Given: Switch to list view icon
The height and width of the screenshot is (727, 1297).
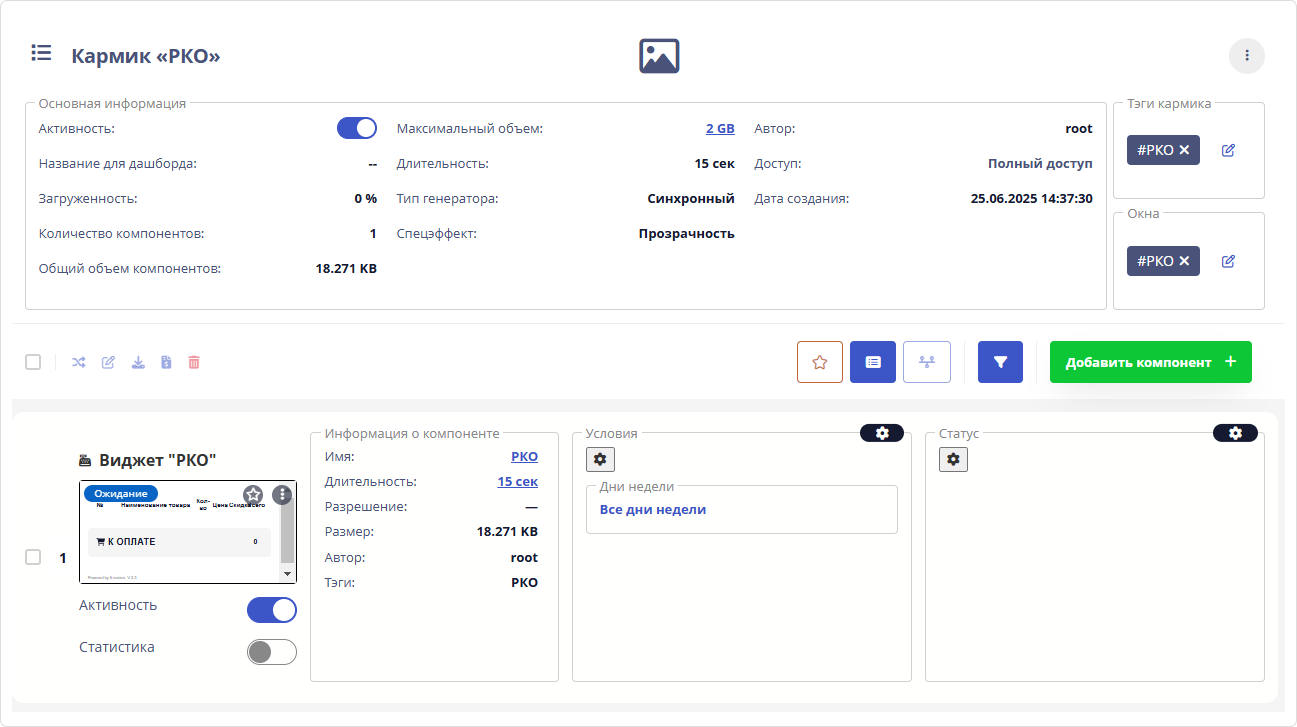Looking at the screenshot, I should [873, 362].
